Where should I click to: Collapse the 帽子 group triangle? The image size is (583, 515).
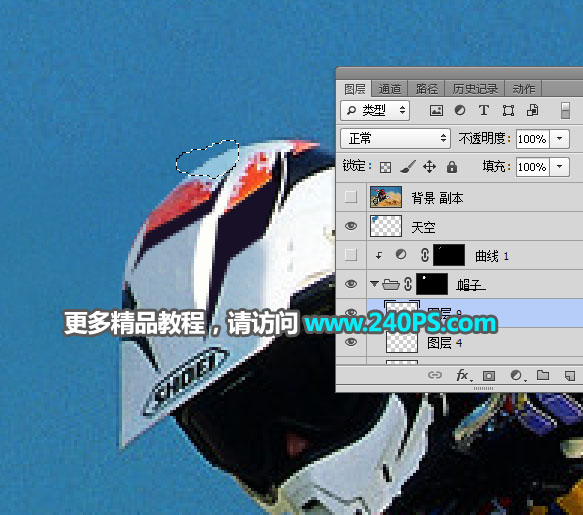(374, 284)
